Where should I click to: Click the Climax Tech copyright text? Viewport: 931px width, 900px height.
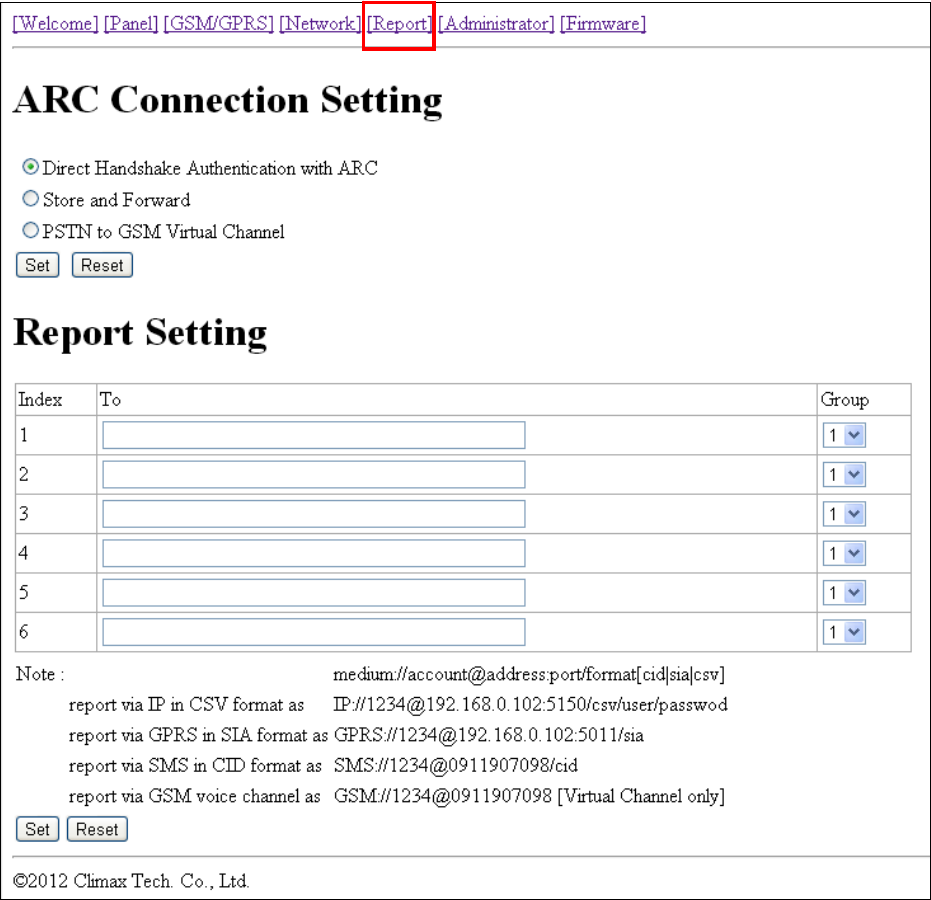131,880
